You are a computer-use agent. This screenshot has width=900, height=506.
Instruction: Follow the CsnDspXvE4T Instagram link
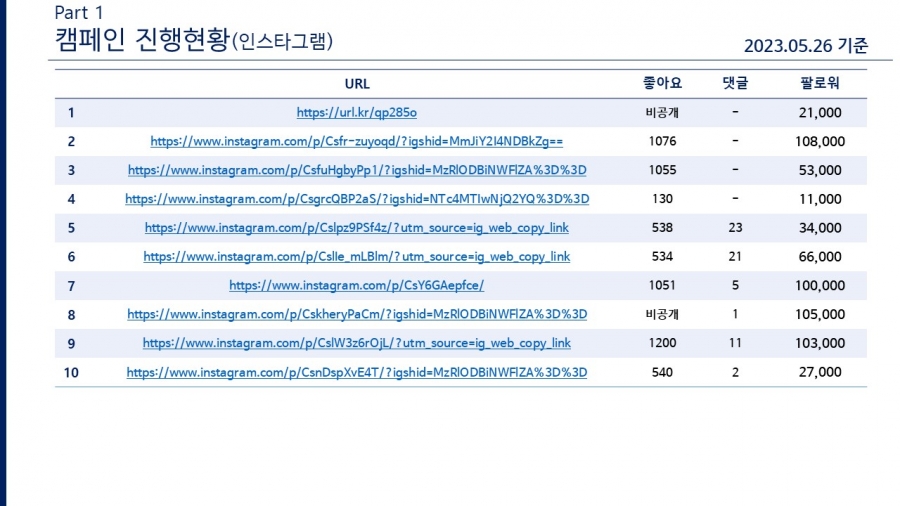356,372
